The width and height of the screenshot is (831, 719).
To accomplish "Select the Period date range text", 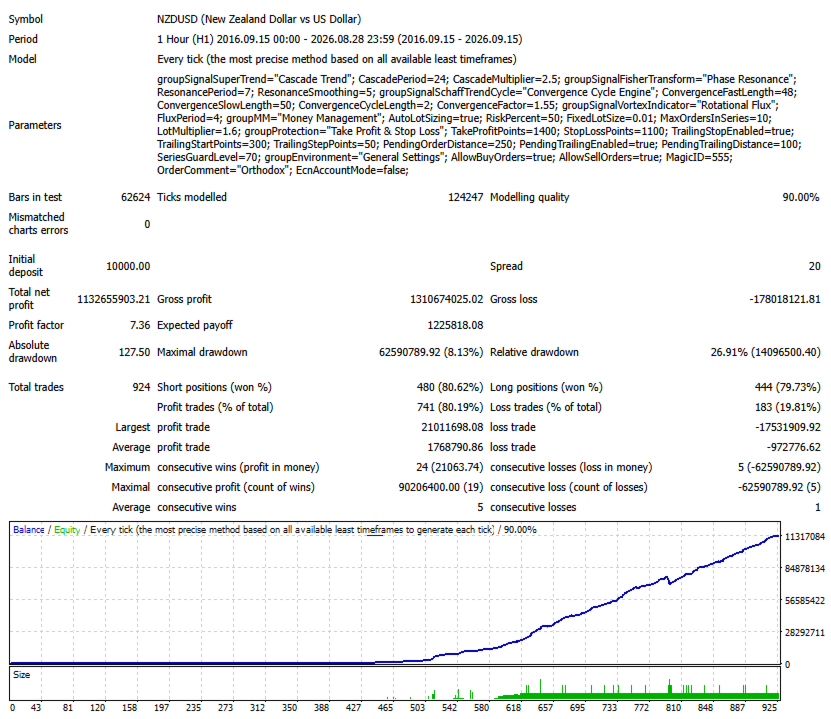I will click(x=340, y=39).
